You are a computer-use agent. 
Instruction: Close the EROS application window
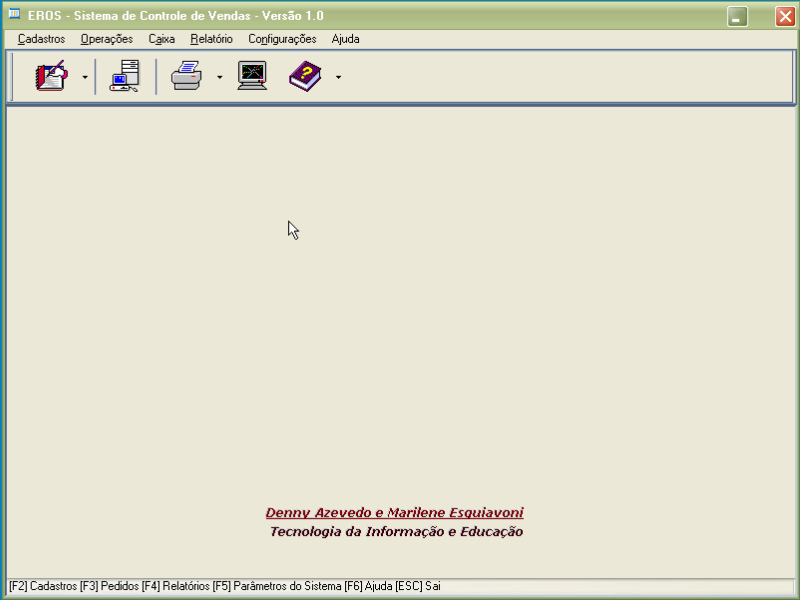785,16
